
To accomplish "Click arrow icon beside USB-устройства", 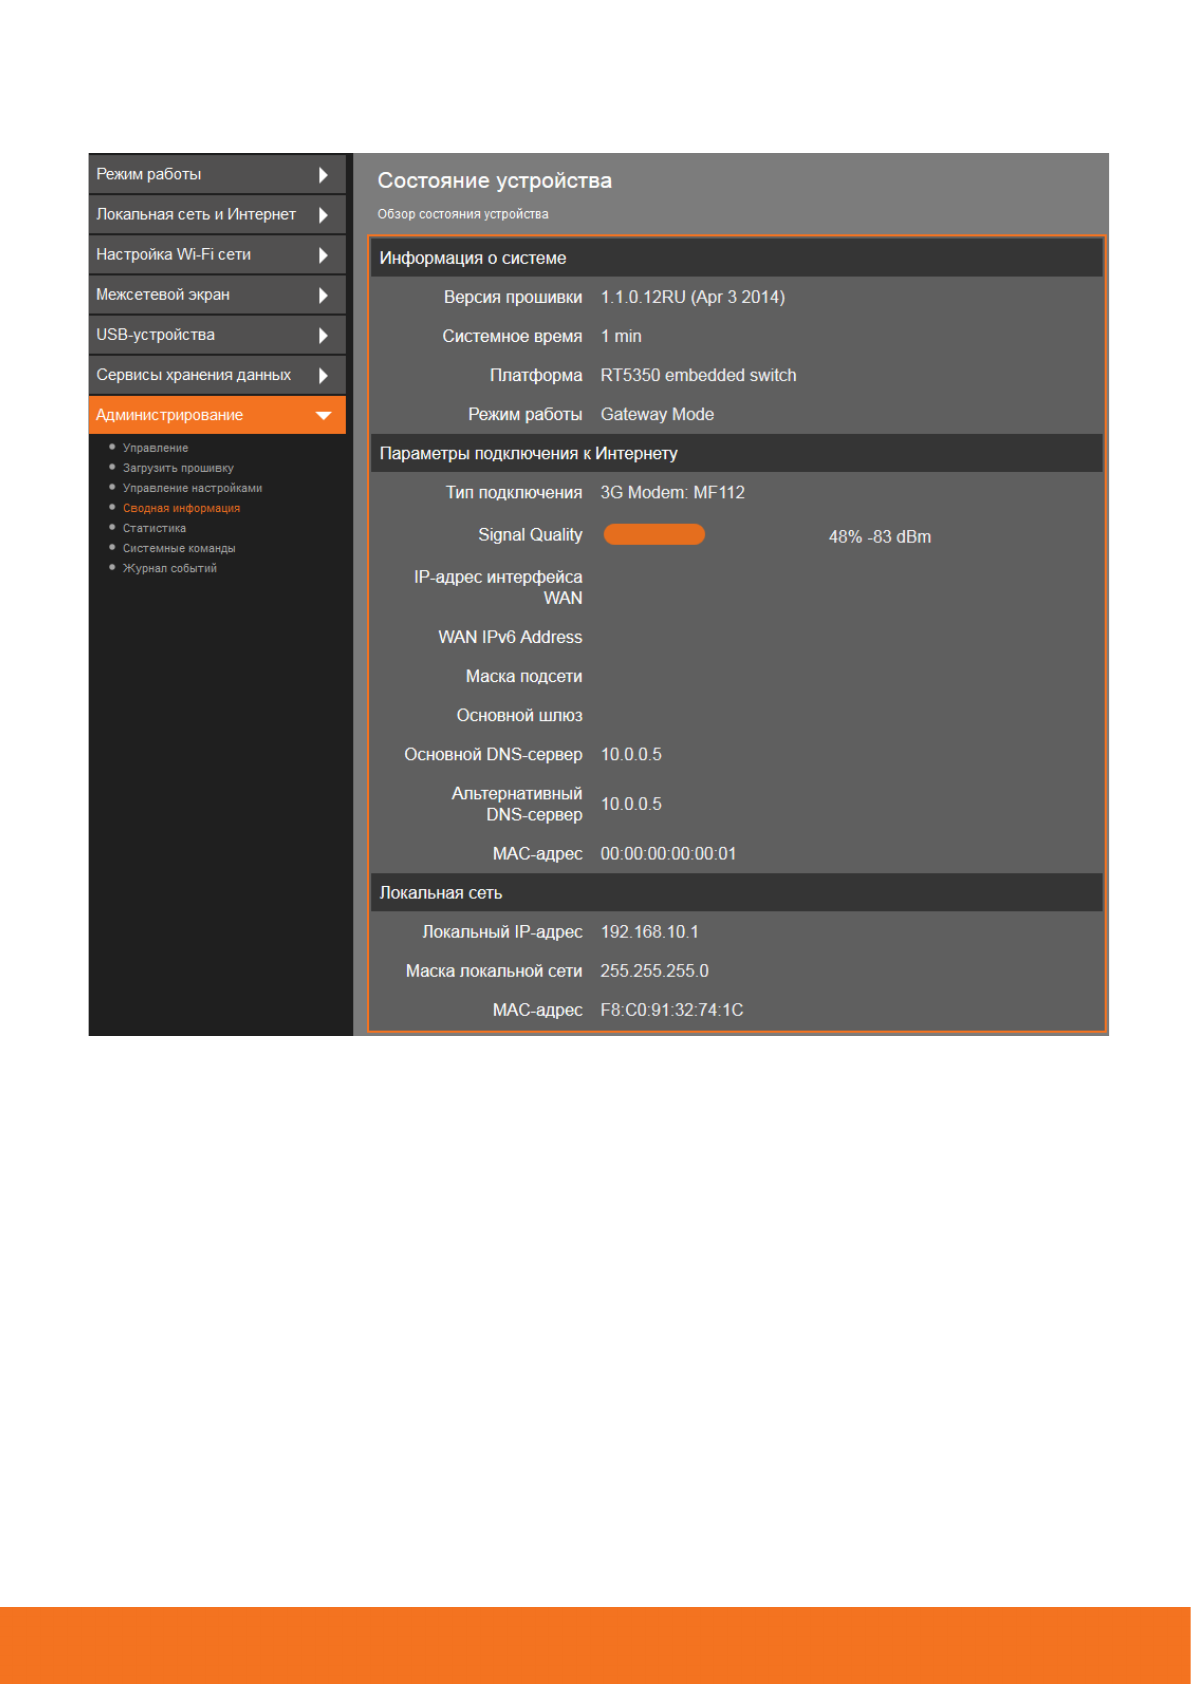I will [323, 335].
